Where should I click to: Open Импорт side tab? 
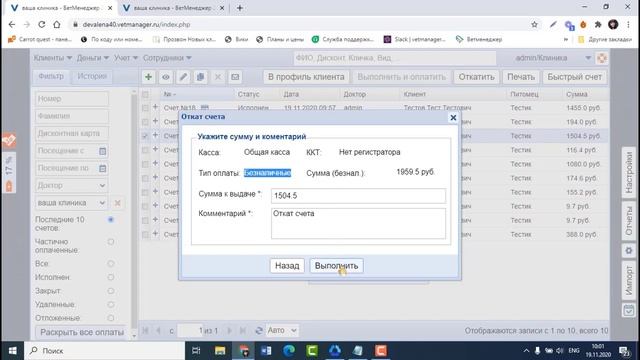point(629,280)
